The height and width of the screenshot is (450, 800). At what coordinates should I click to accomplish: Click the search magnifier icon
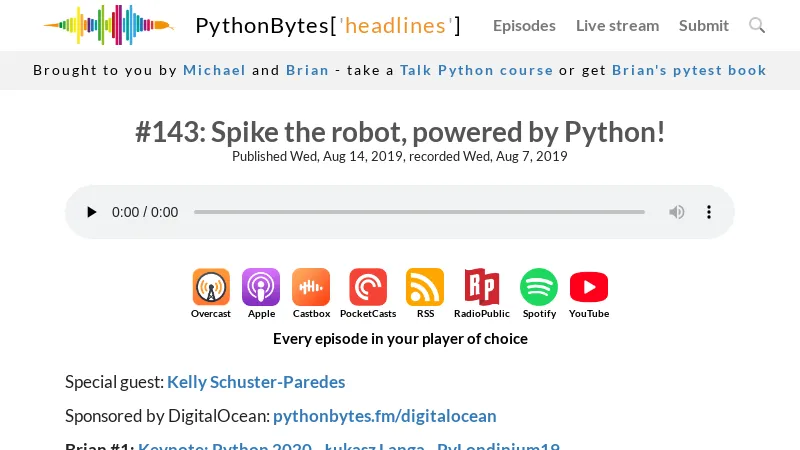coord(757,25)
